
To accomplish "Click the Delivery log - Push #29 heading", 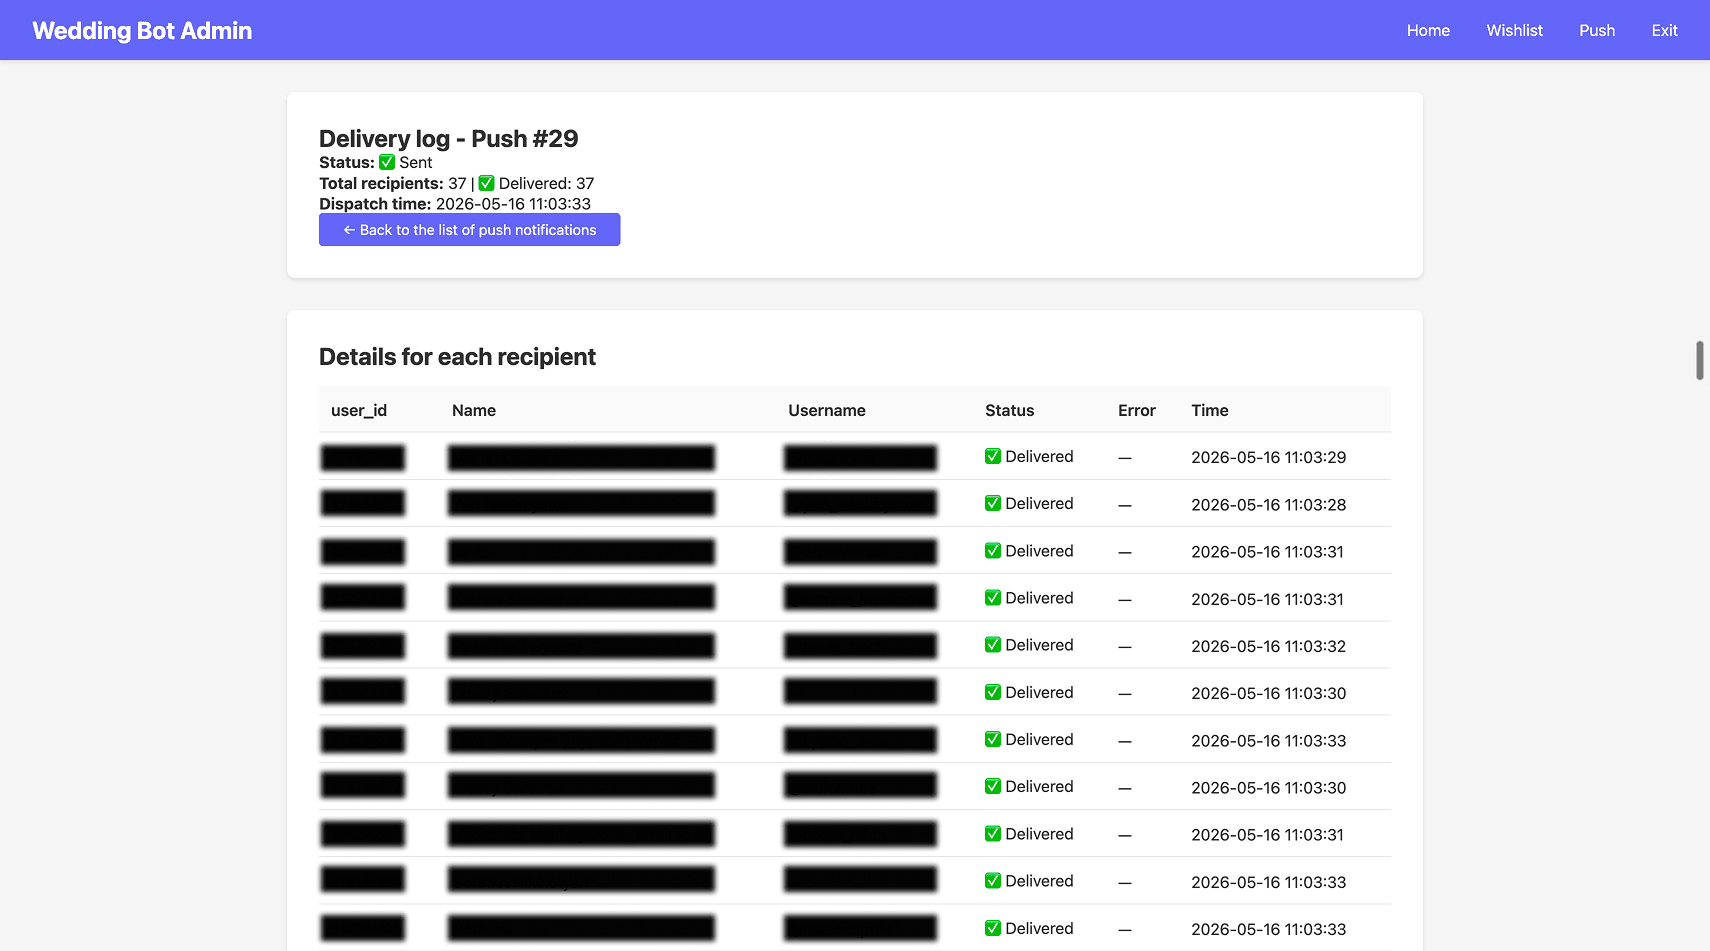I will (448, 138).
